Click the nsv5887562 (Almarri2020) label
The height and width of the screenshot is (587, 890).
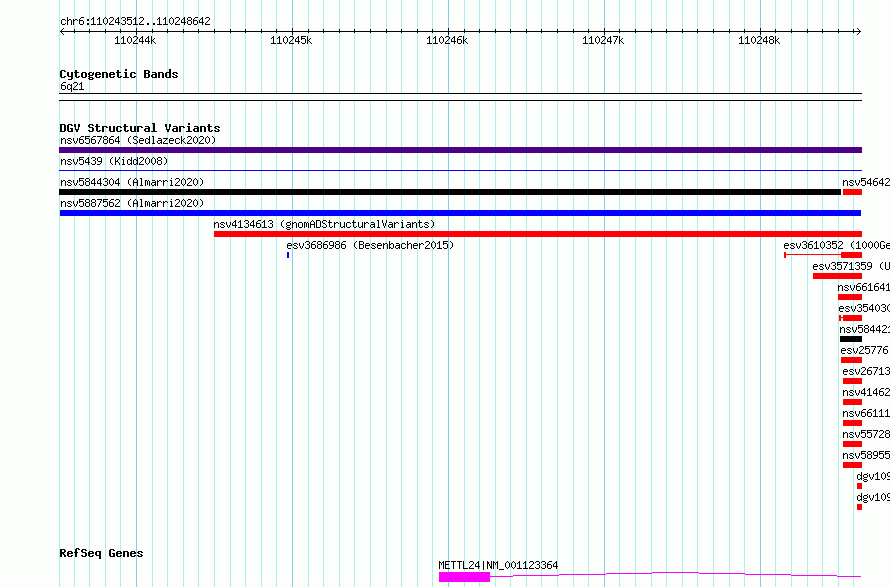click(132, 203)
